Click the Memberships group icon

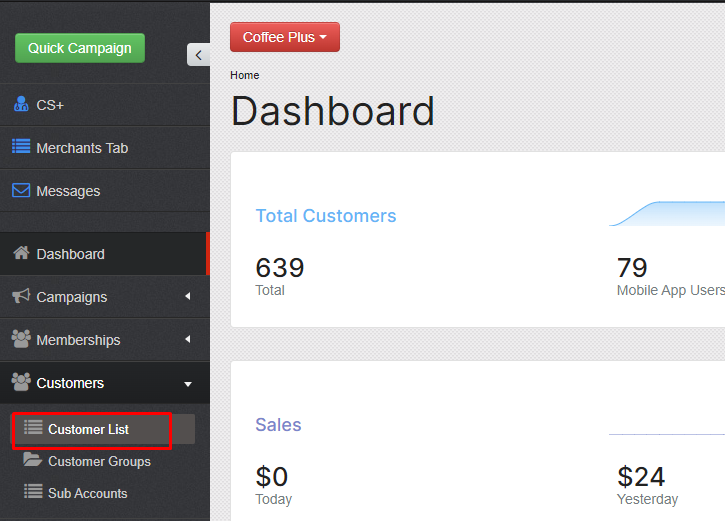tap(21, 339)
